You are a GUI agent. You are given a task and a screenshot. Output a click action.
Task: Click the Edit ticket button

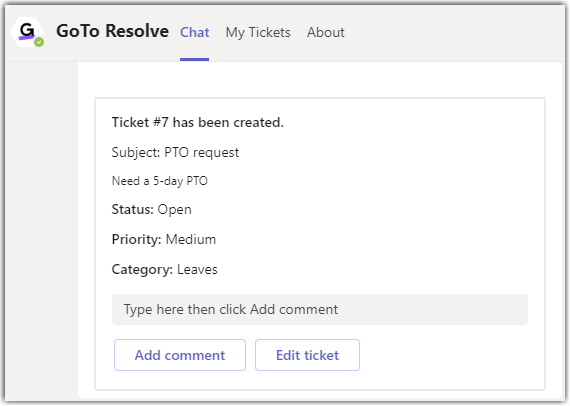coord(307,355)
